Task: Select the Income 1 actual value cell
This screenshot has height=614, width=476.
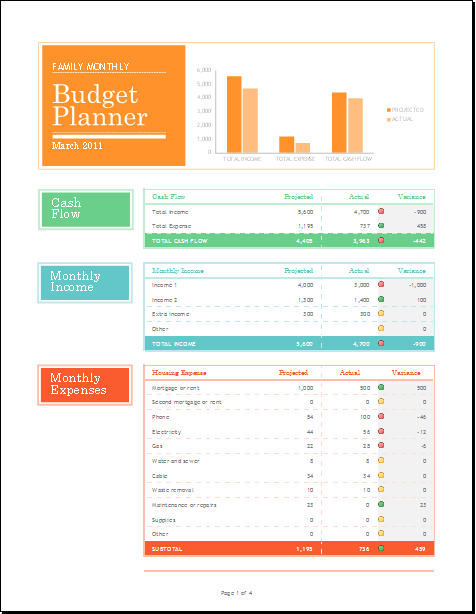Action: point(362,285)
